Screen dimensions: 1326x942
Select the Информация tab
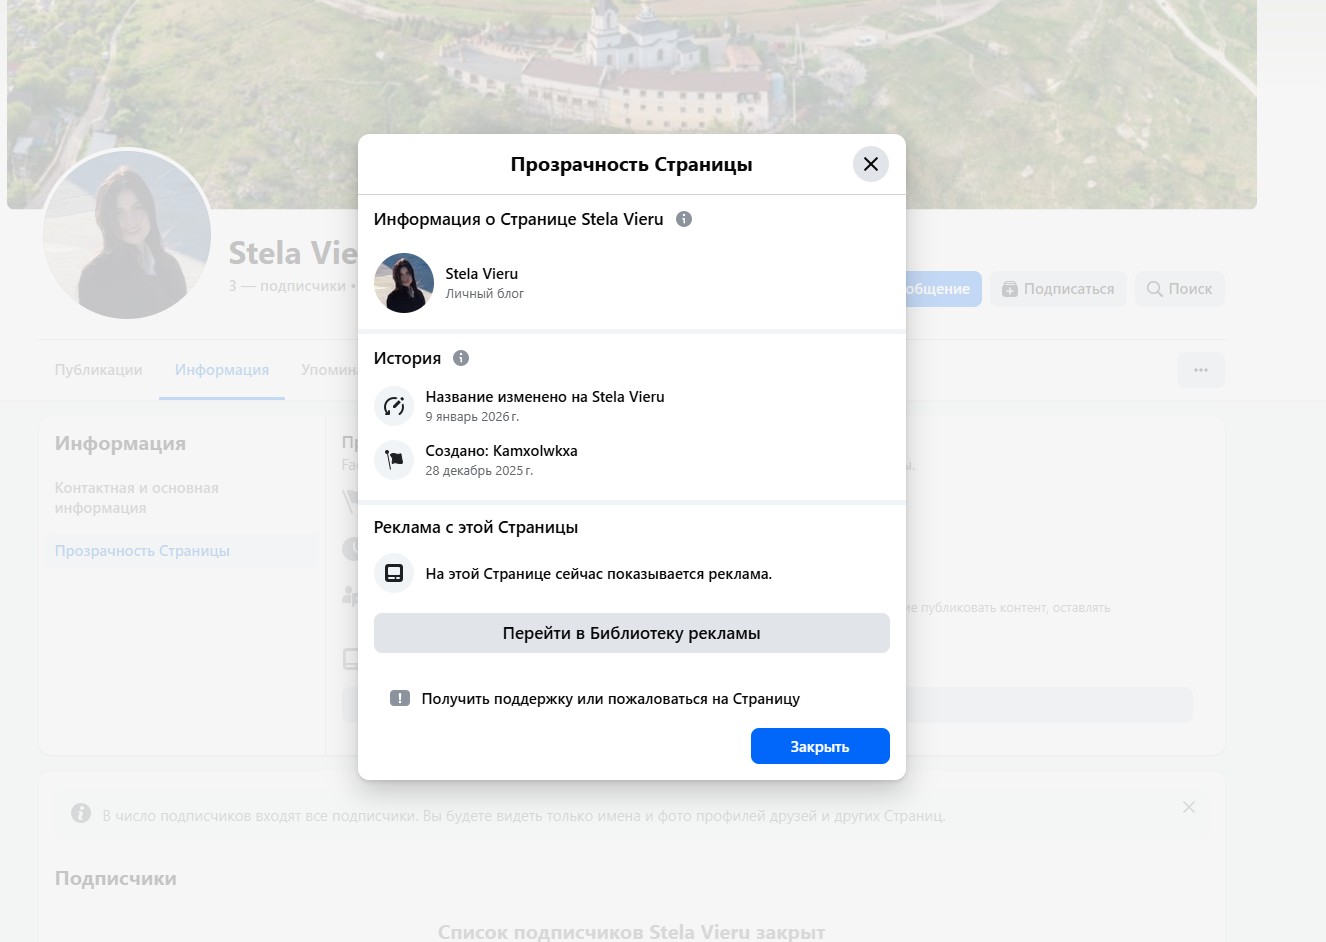pyautogui.click(x=221, y=370)
